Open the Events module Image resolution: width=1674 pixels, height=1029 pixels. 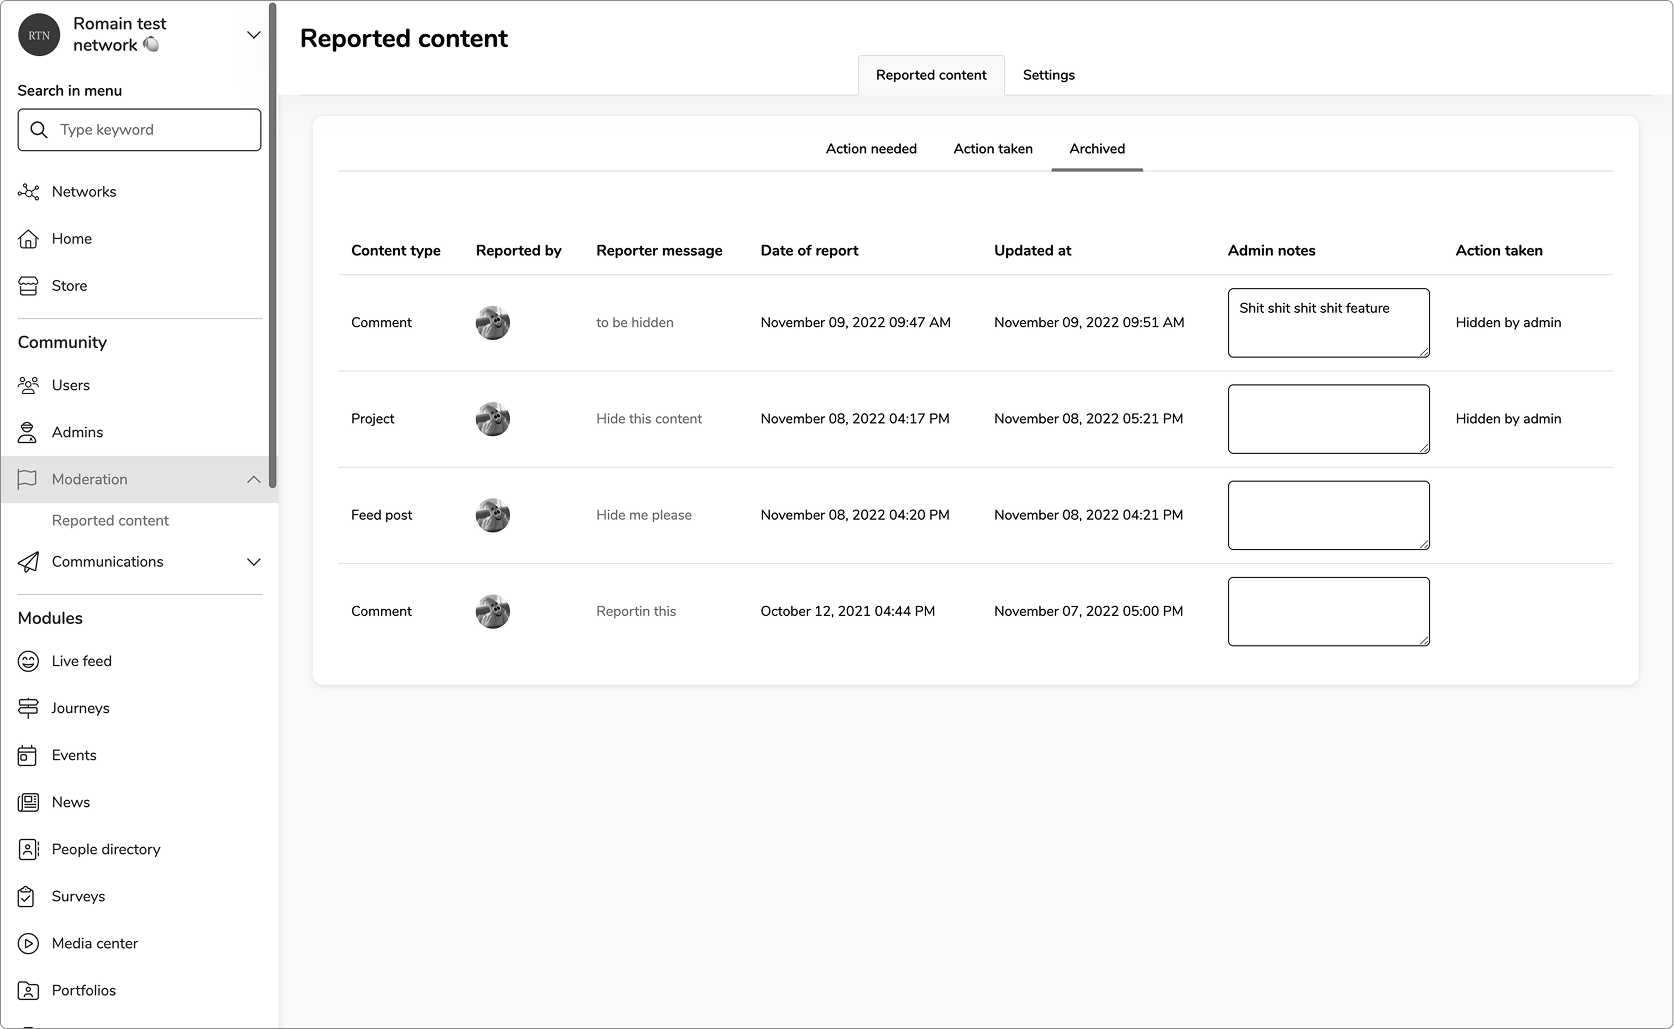(x=74, y=755)
